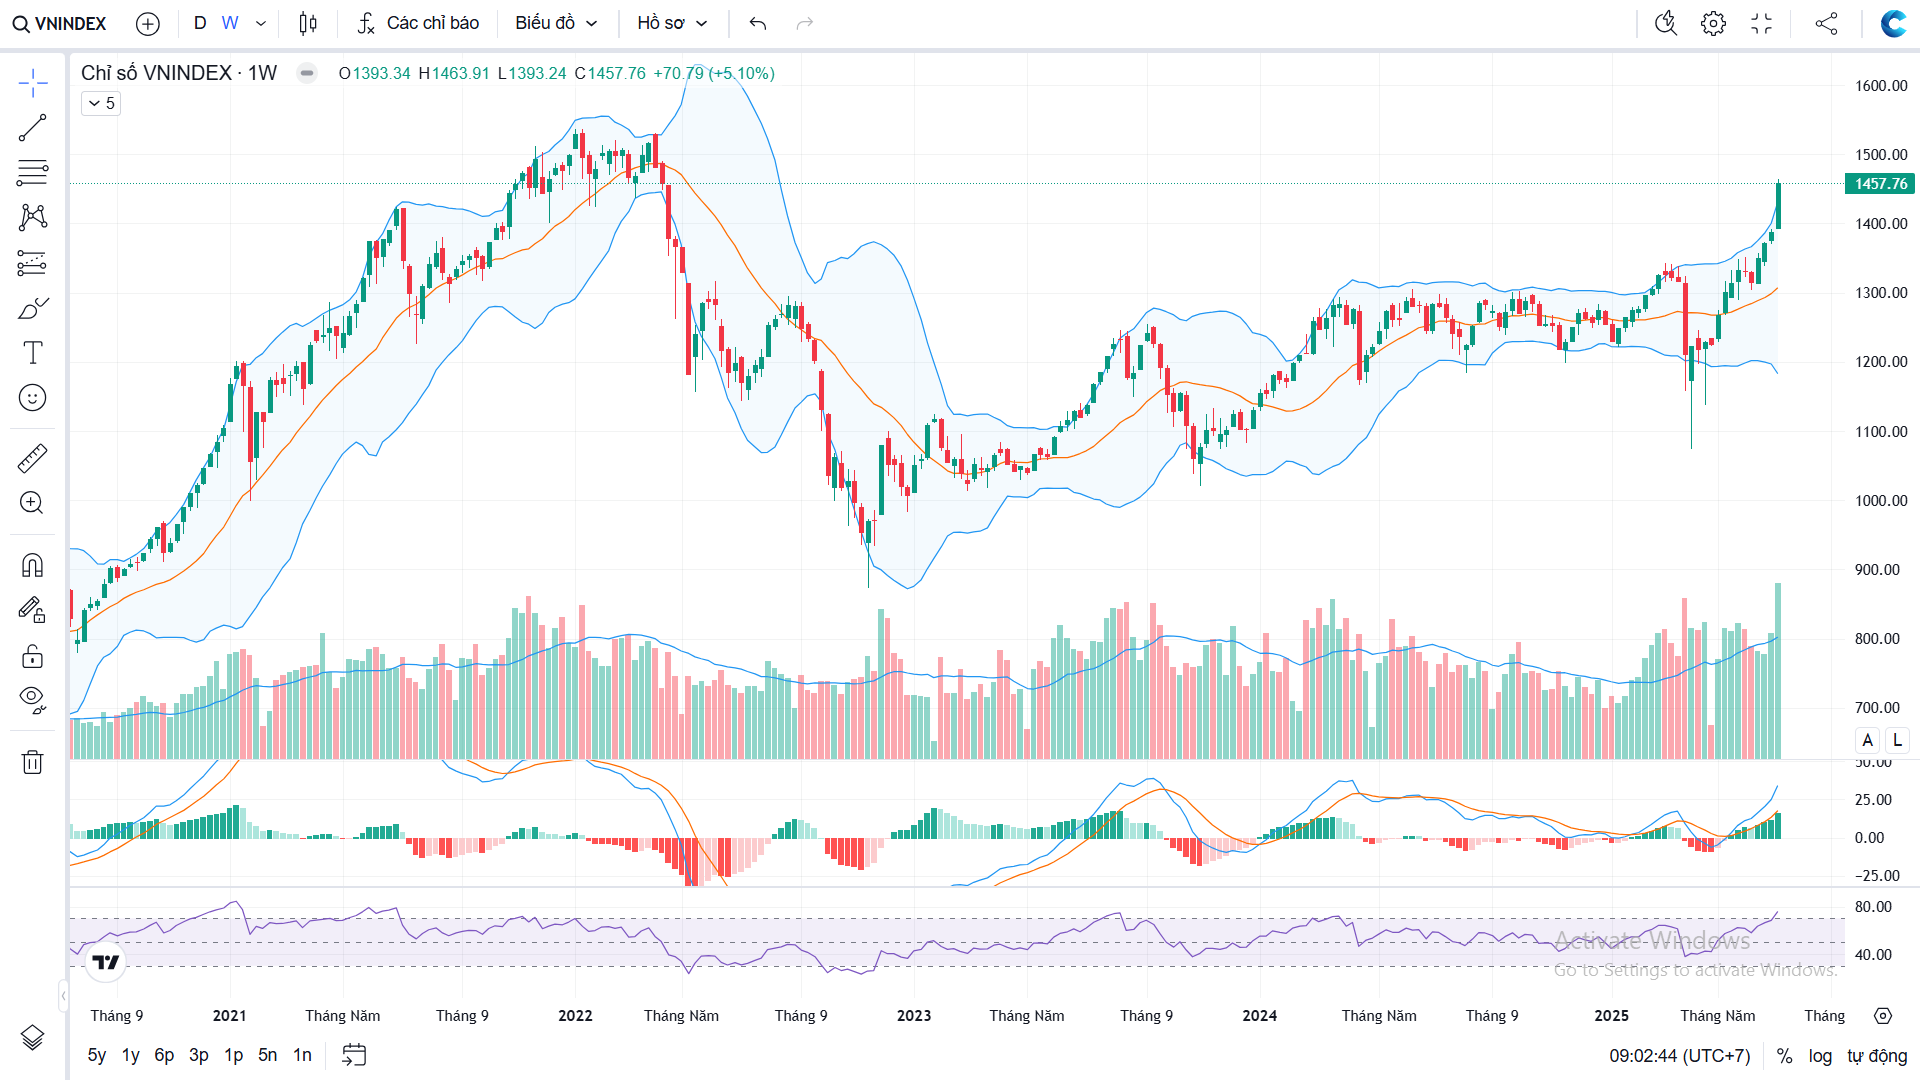Click the 1457.76 current price label
The width and height of the screenshot is (1920, 1080).
(1879, 183)
